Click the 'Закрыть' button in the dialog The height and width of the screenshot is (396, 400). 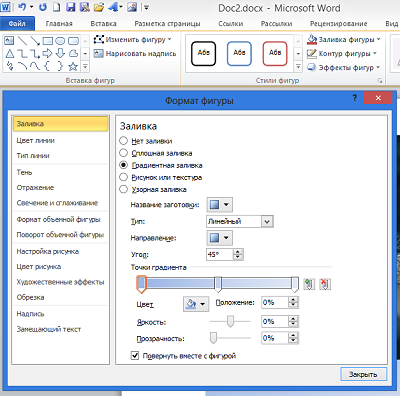pos(363,374)
